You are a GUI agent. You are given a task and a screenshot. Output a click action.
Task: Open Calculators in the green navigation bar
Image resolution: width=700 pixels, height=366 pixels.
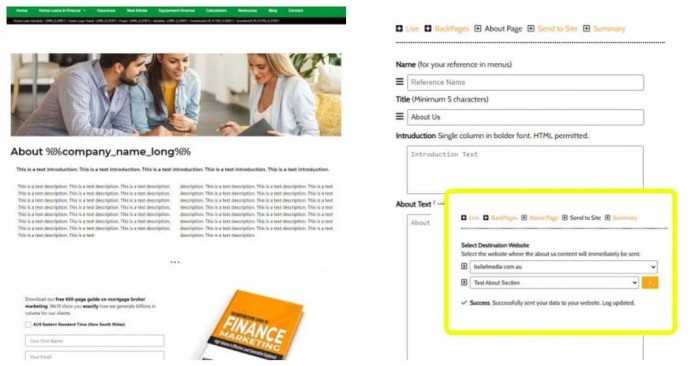[x=217, y=10]
